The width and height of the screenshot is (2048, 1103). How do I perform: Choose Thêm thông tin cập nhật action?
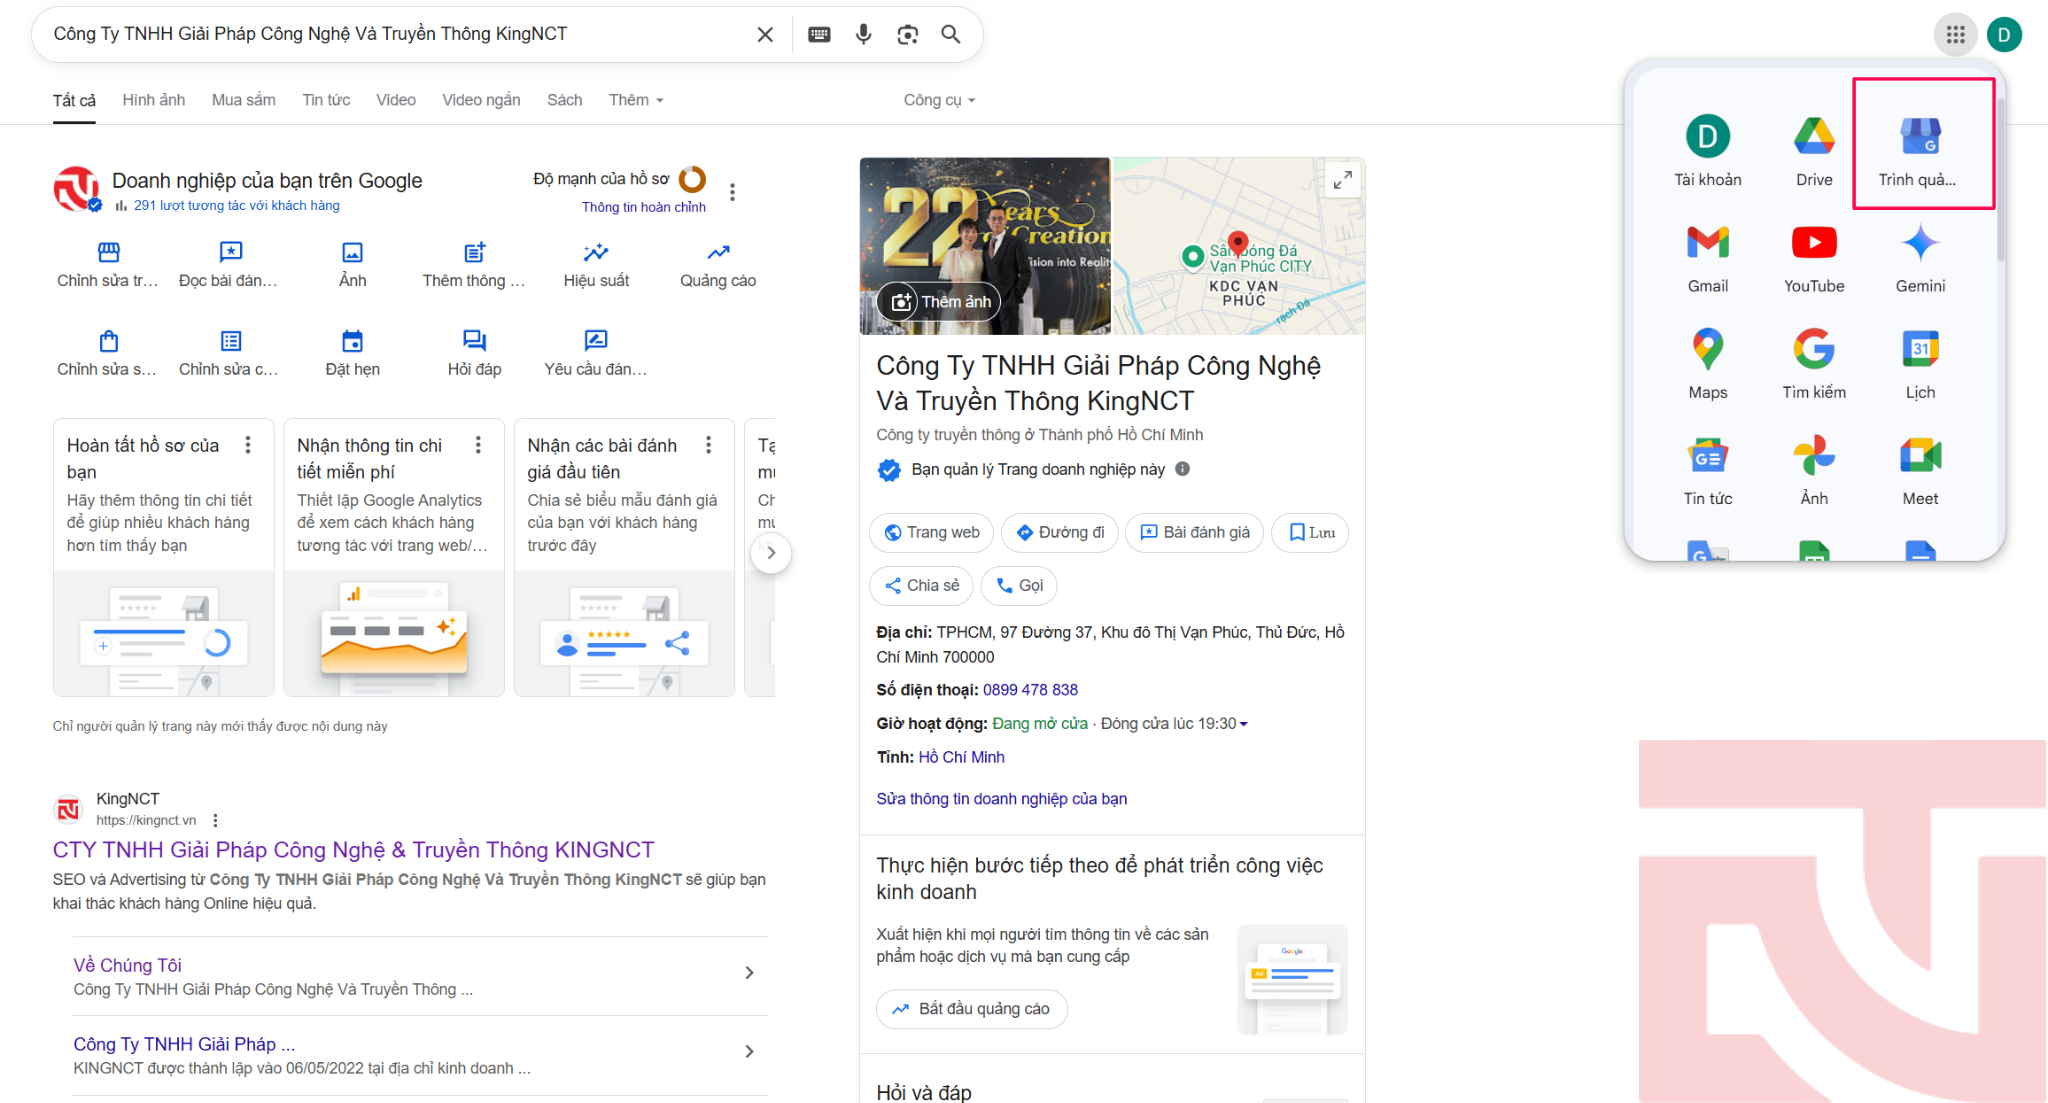pos(474,265)
